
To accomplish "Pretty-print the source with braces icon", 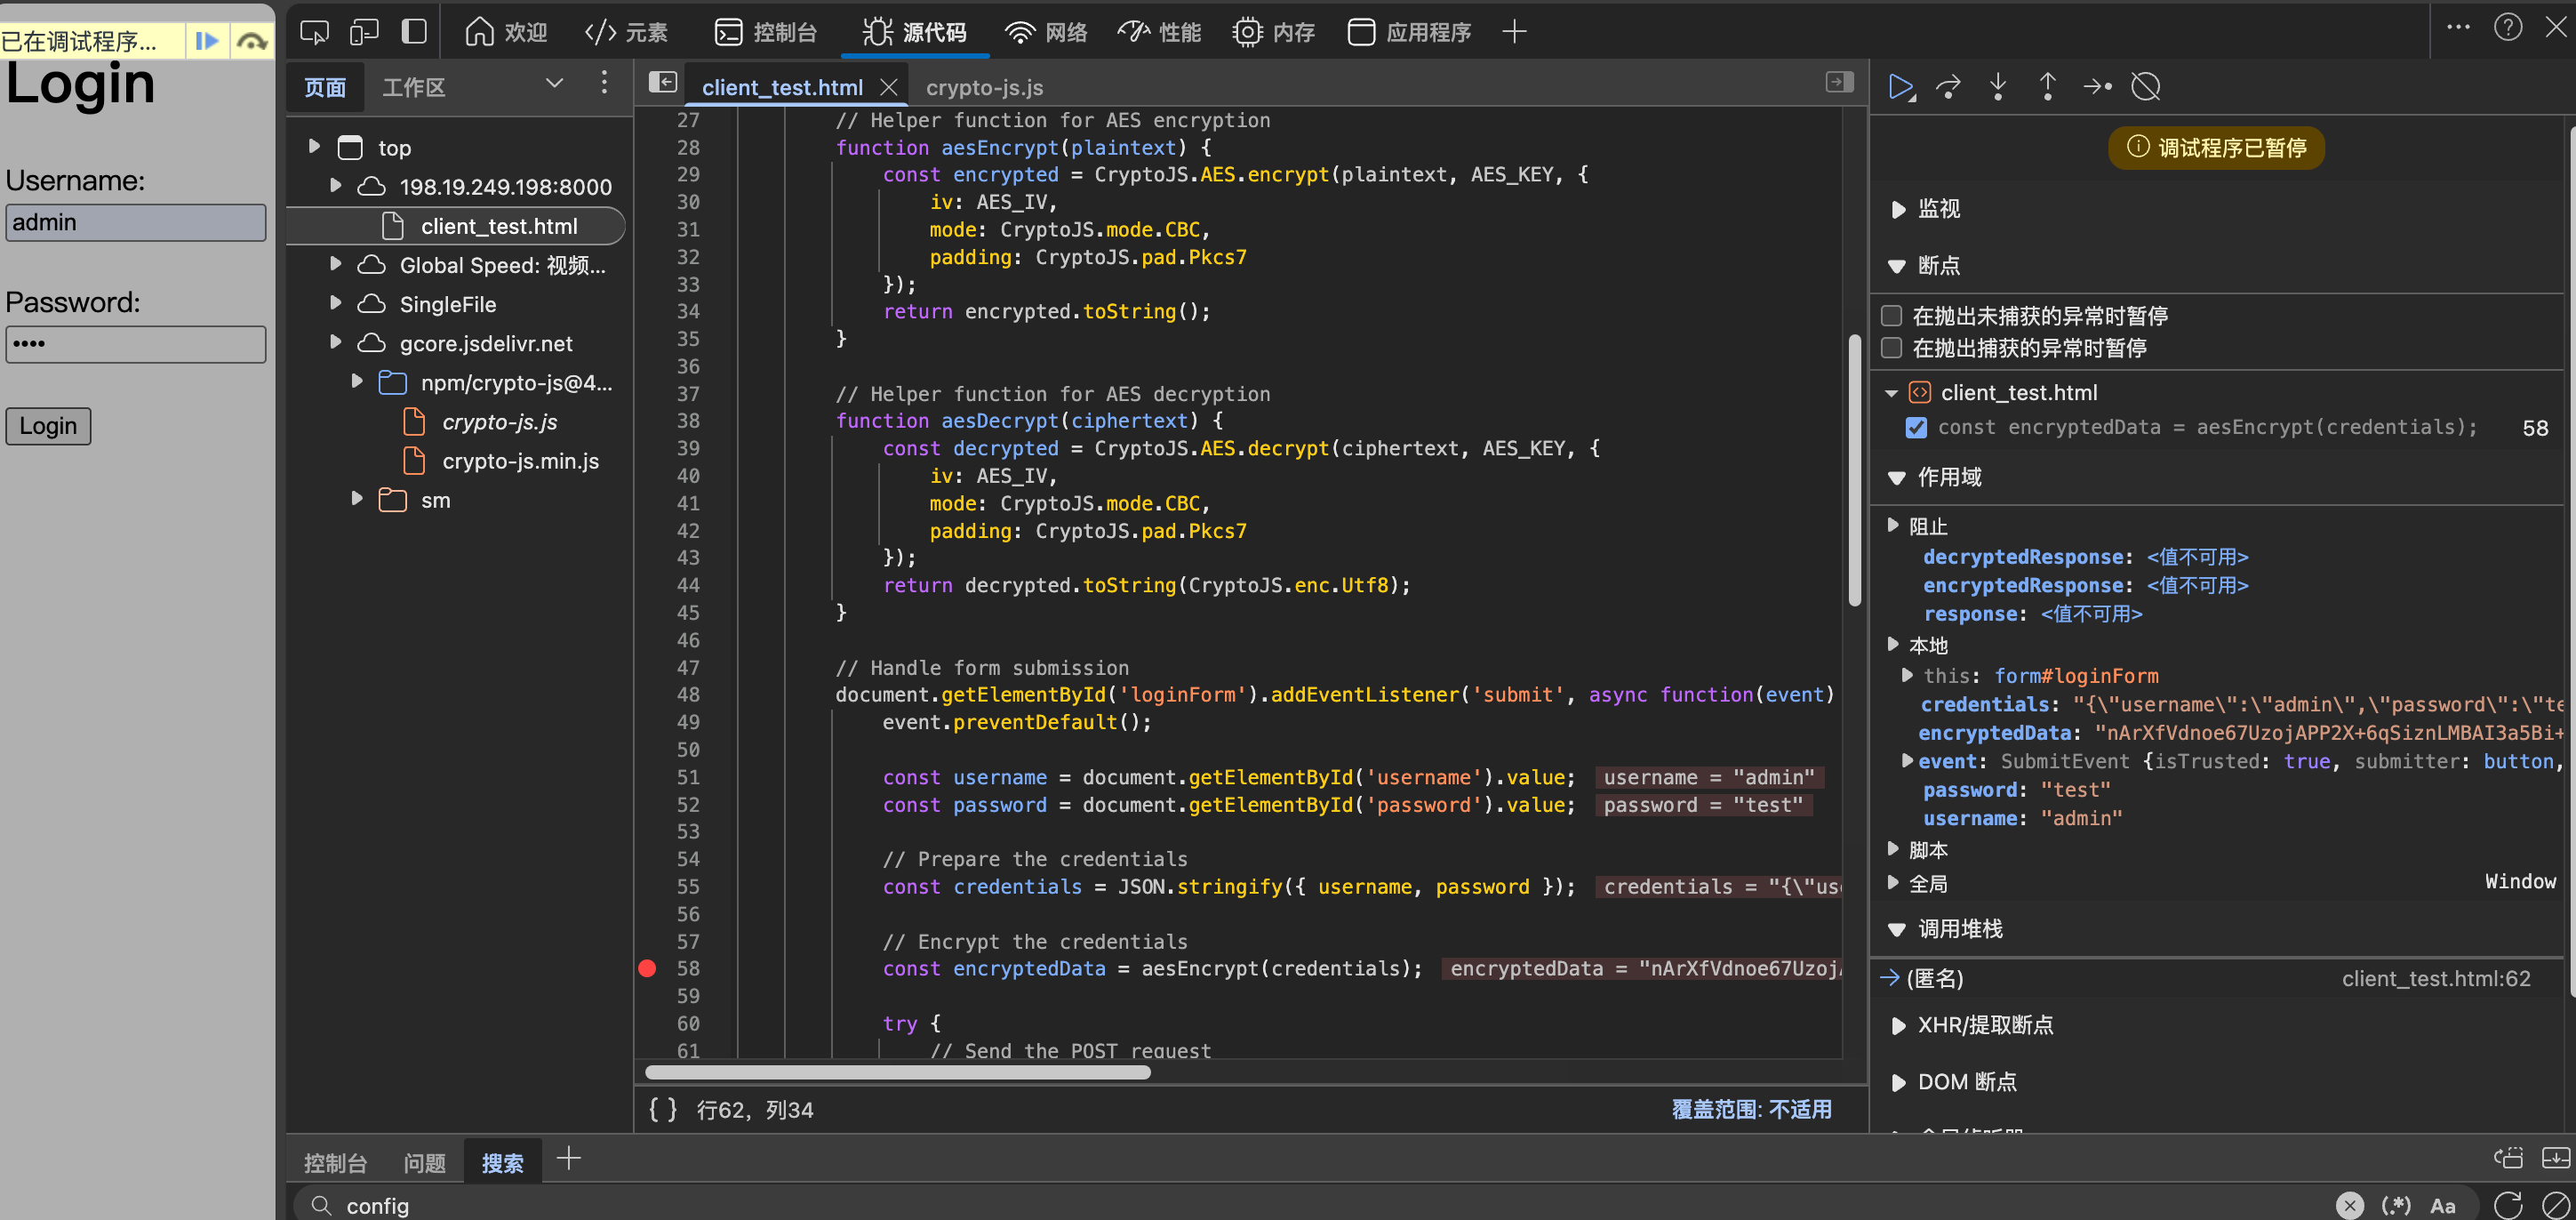I will 662,1109.
